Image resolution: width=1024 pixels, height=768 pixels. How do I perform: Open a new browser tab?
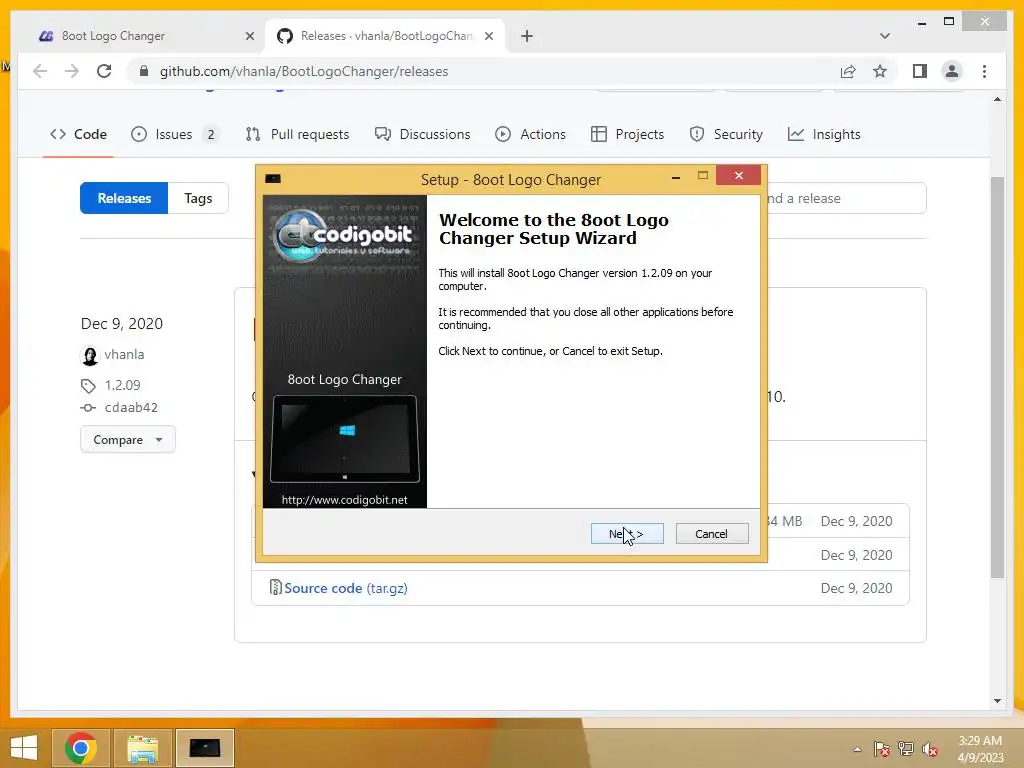click(x=526, y=36)
